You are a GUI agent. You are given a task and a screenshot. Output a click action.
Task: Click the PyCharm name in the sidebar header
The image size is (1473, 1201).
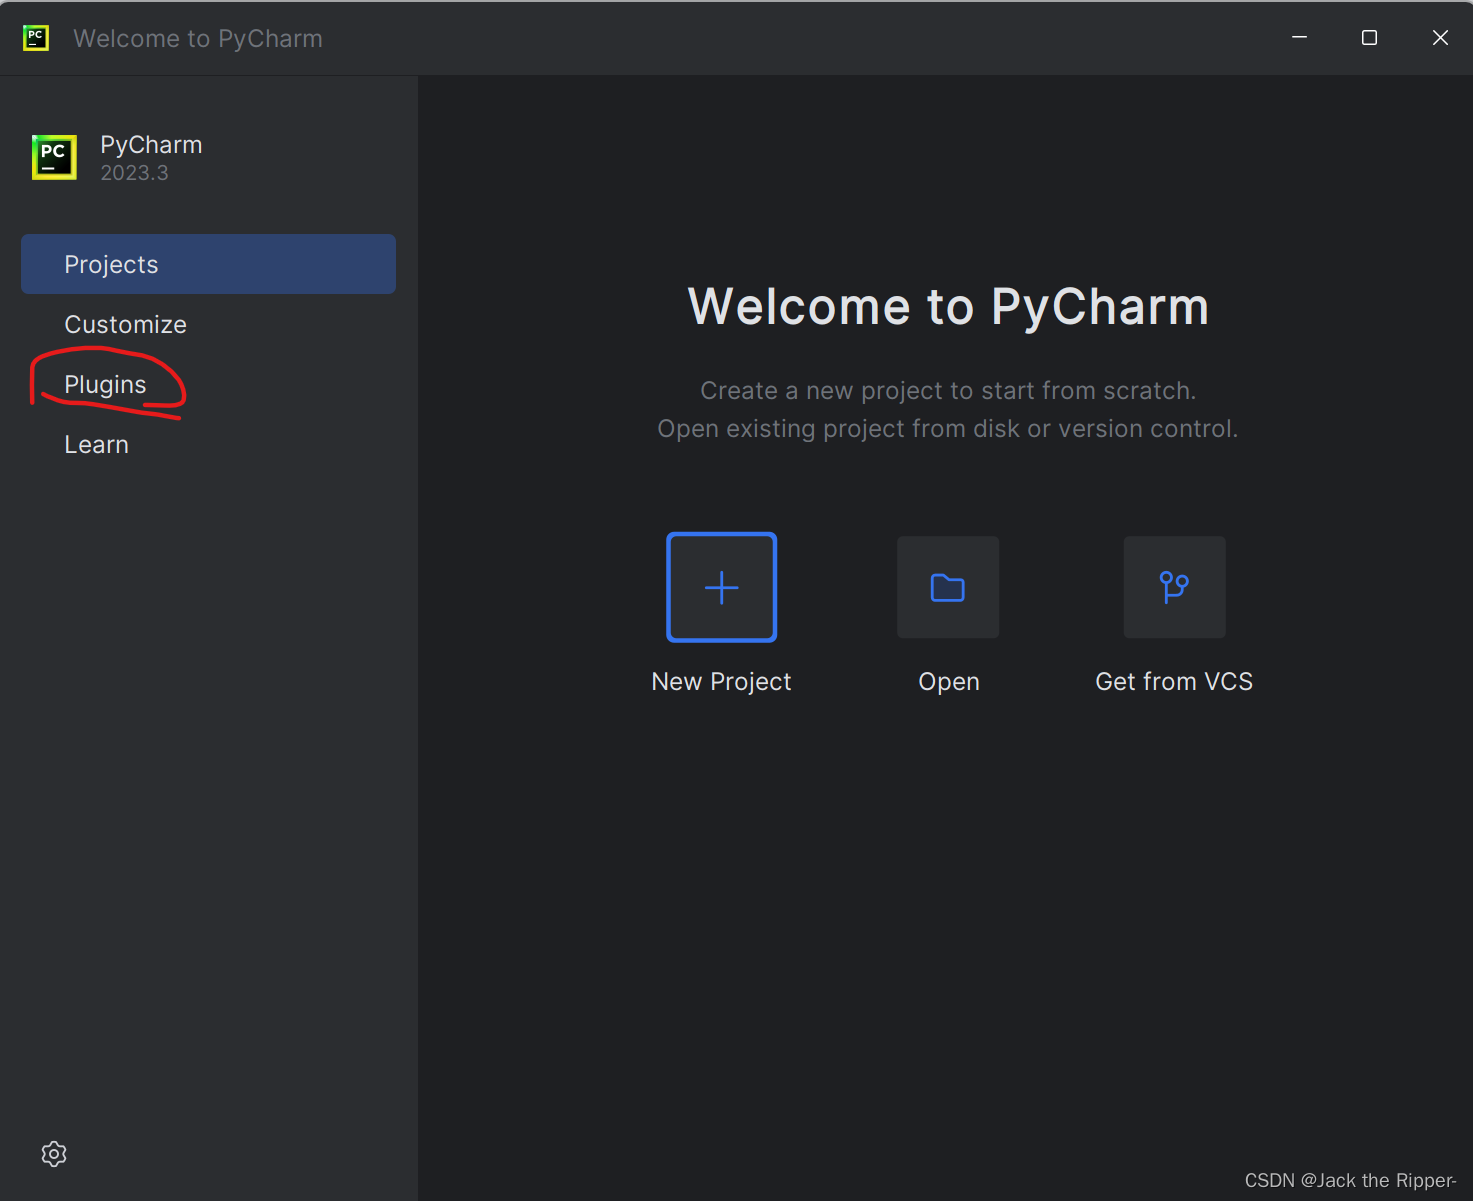(x=151, y=145)
